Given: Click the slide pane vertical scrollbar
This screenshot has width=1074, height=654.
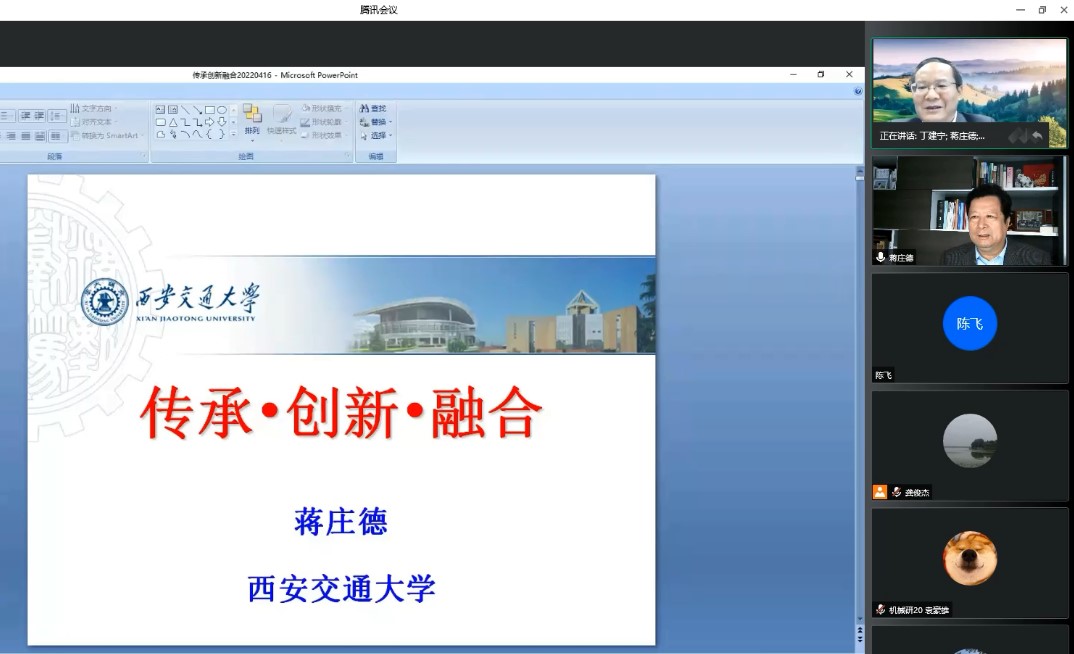Looking at the screenshot, I should pos(859,400).
